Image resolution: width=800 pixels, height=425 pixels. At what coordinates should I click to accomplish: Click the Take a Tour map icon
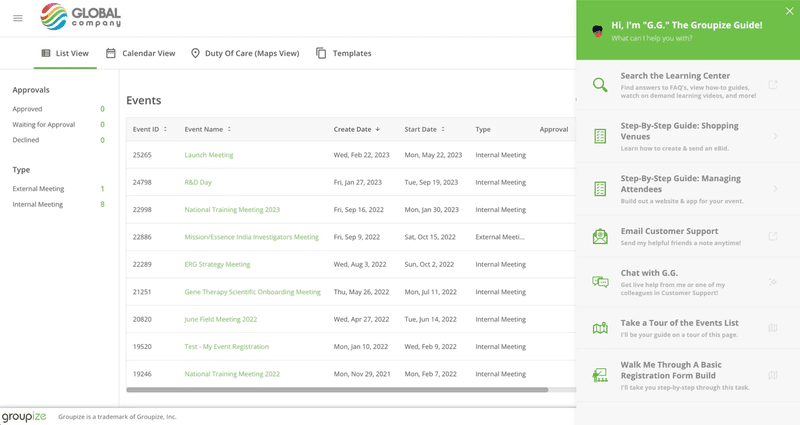click(600, 328)
